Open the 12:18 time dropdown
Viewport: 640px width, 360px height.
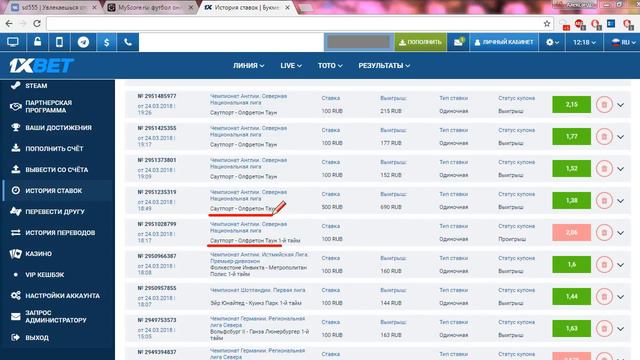tap(584, 42)
